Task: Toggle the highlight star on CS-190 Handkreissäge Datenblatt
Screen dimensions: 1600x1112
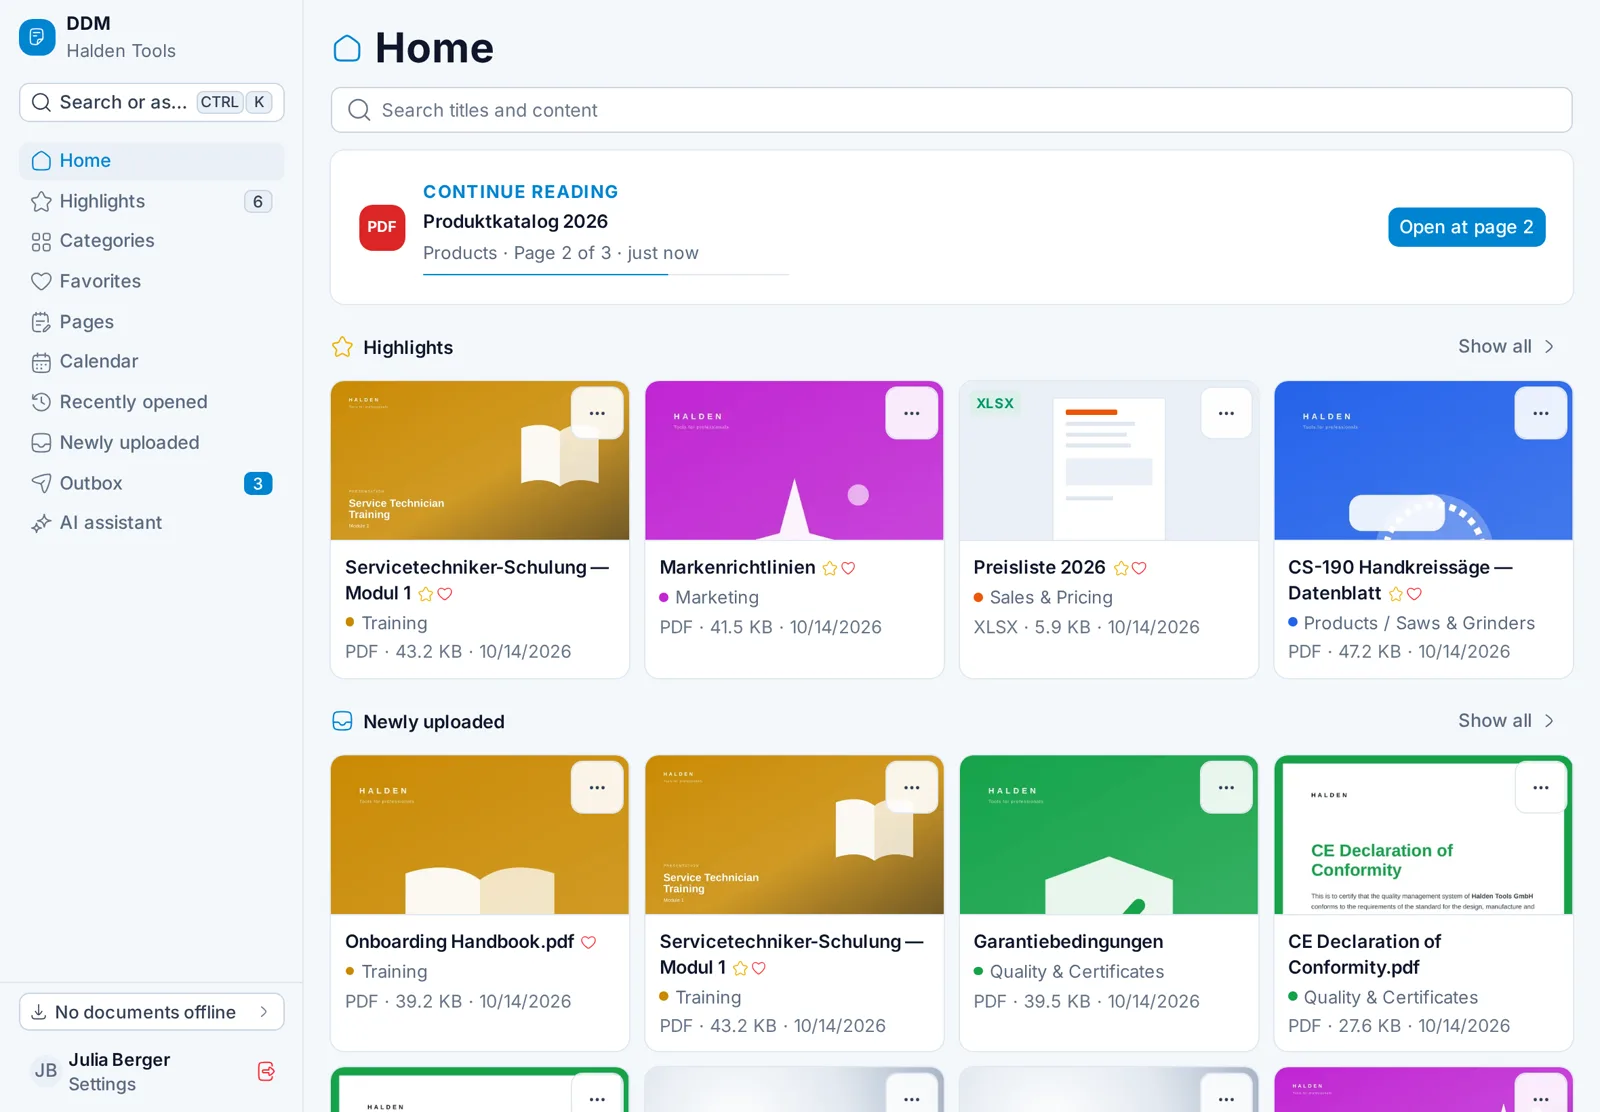Action: (1396, 594)
